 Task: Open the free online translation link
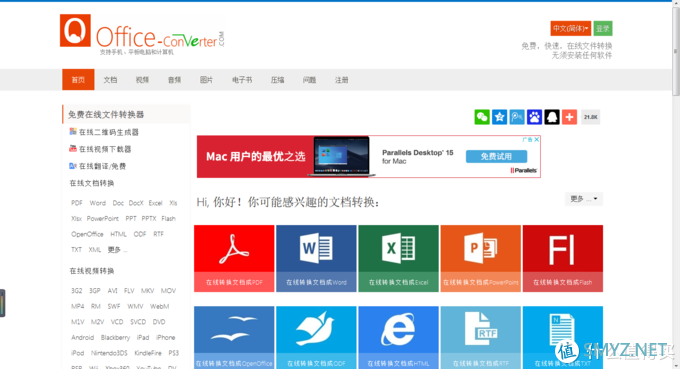[98, 166]
